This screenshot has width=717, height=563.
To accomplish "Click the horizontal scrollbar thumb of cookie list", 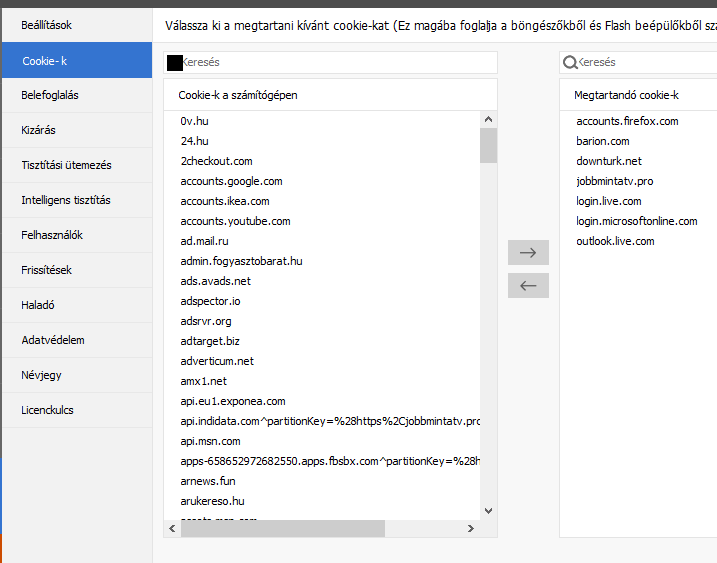I will click(283, 529).
